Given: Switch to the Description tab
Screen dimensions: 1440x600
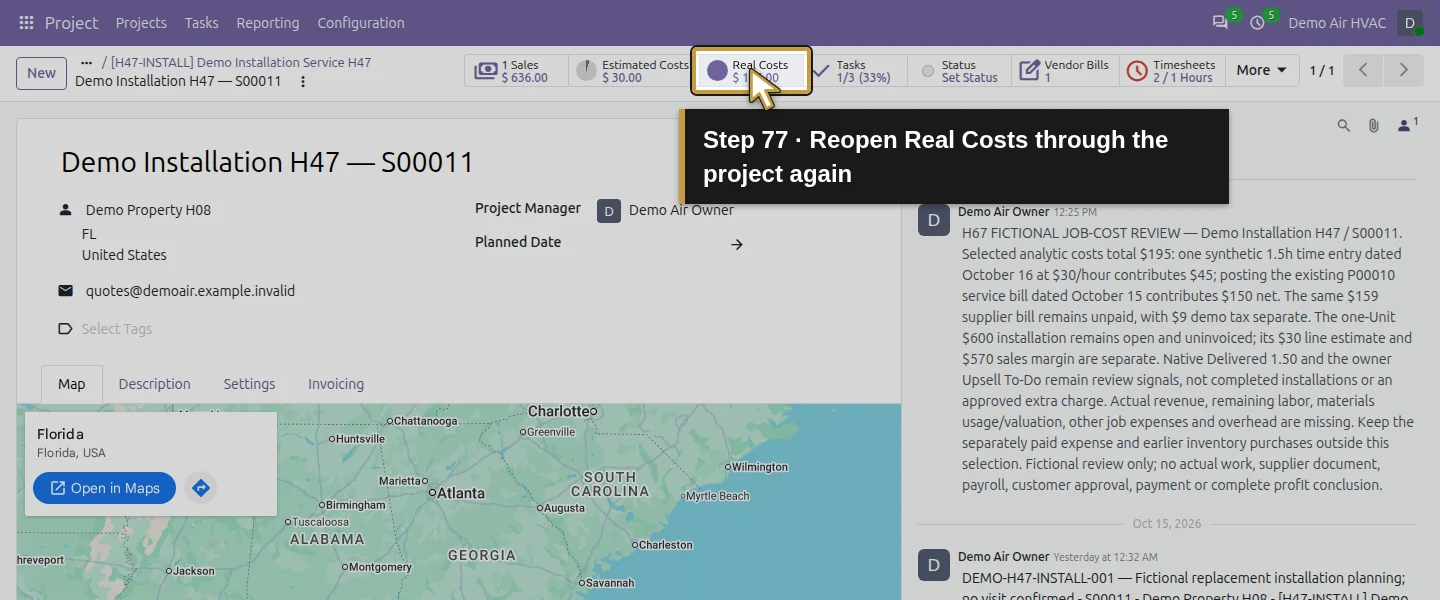Looking at the screenshot, I should click(154, 384).
